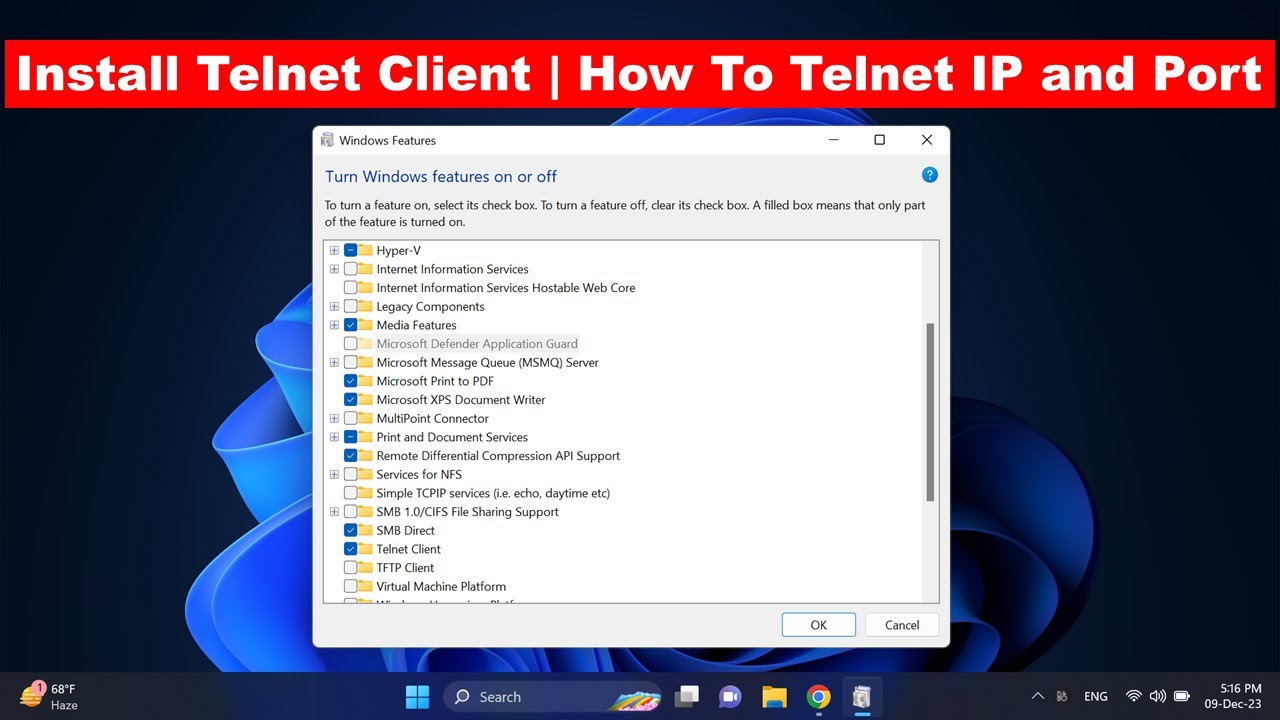
Task: Open Wi-Fi network settings in tray
Action: point(1134,697)
